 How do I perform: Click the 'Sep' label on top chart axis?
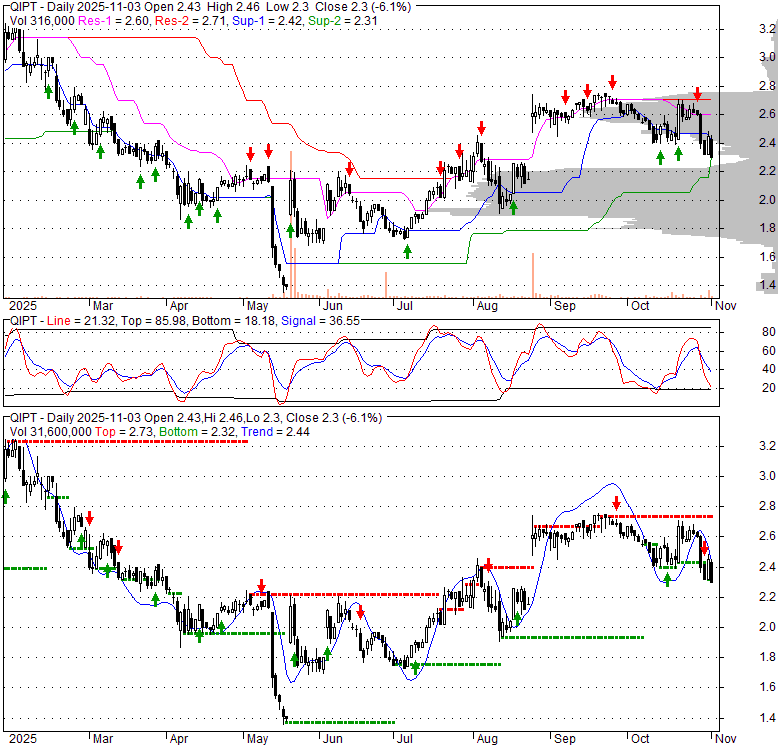(565, 306)
